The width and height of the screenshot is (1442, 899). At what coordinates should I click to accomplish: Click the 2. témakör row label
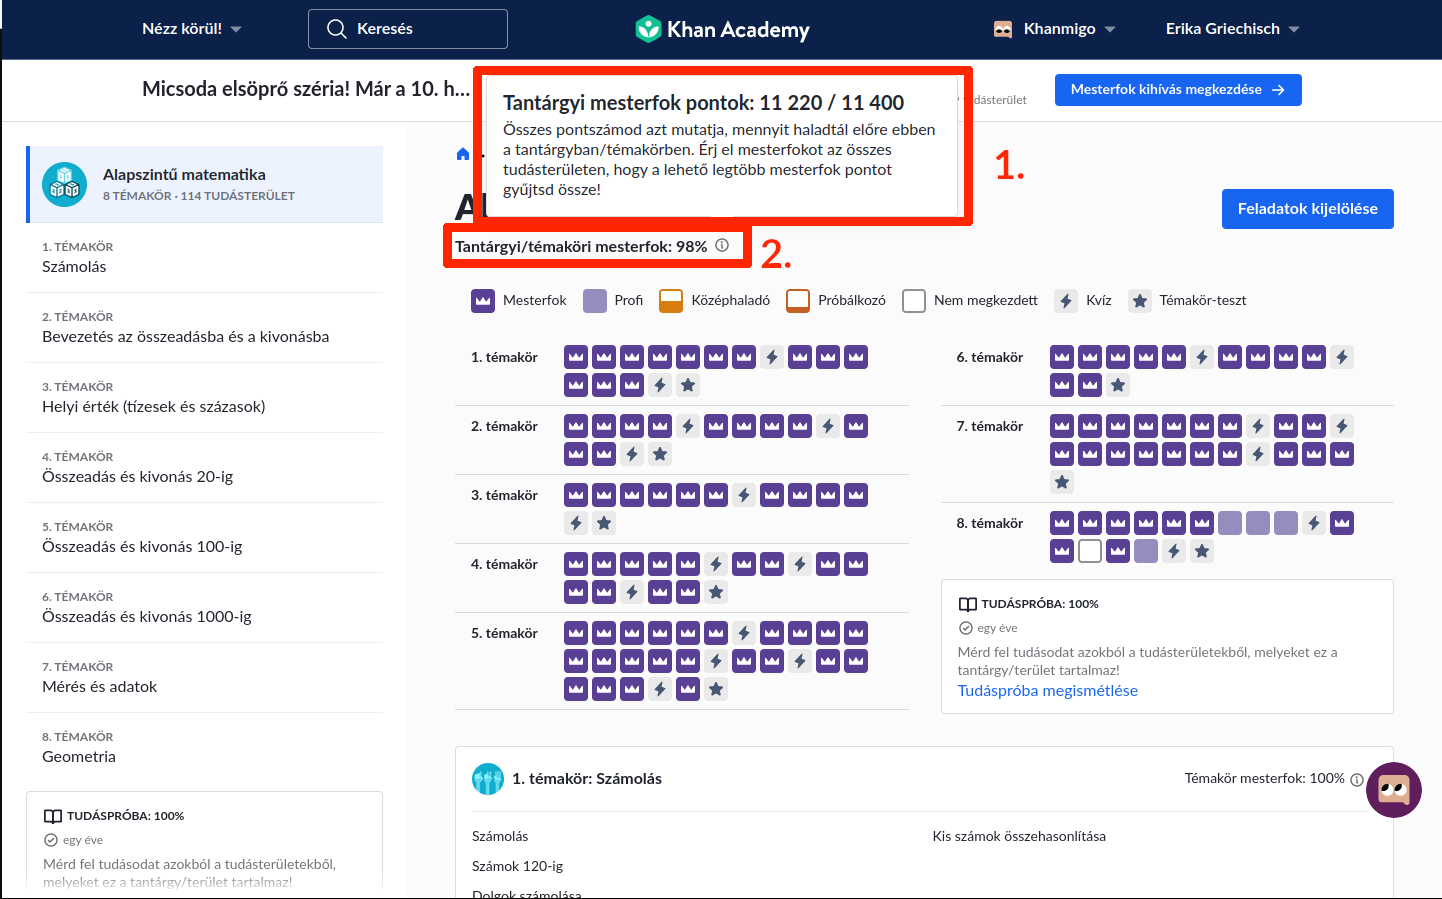(504, 426)
